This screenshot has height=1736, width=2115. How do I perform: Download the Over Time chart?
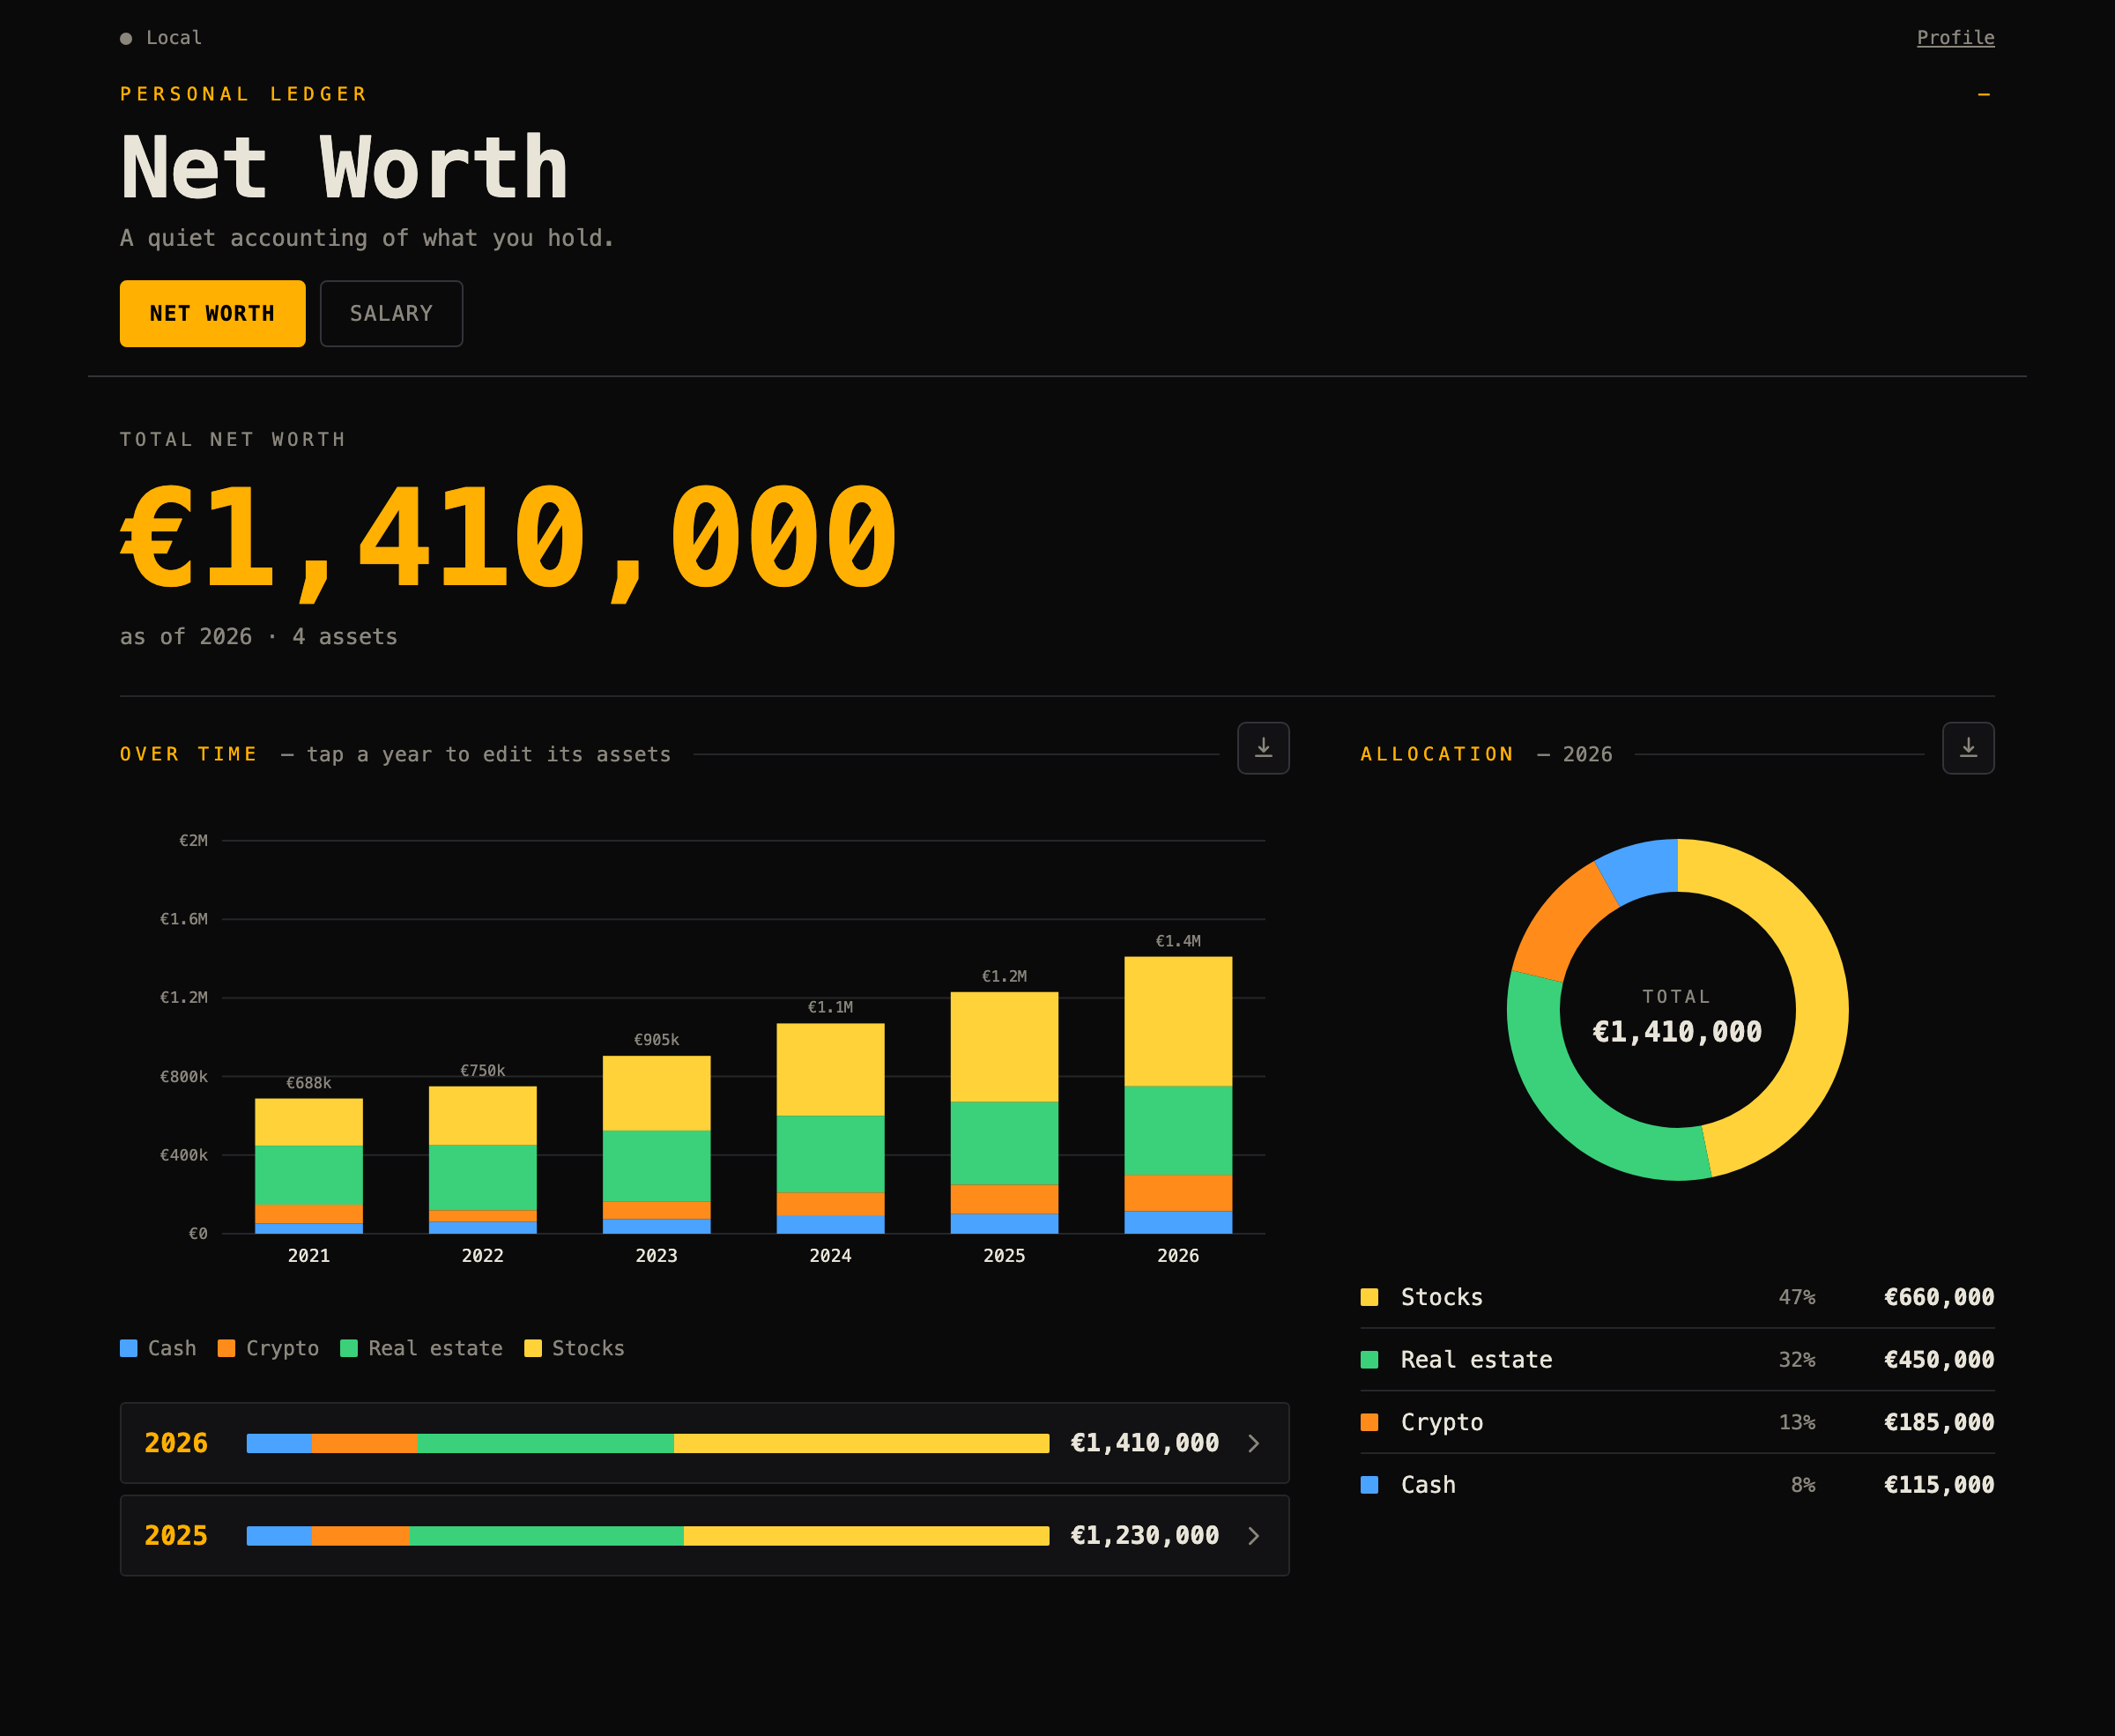click(1263, 748)
